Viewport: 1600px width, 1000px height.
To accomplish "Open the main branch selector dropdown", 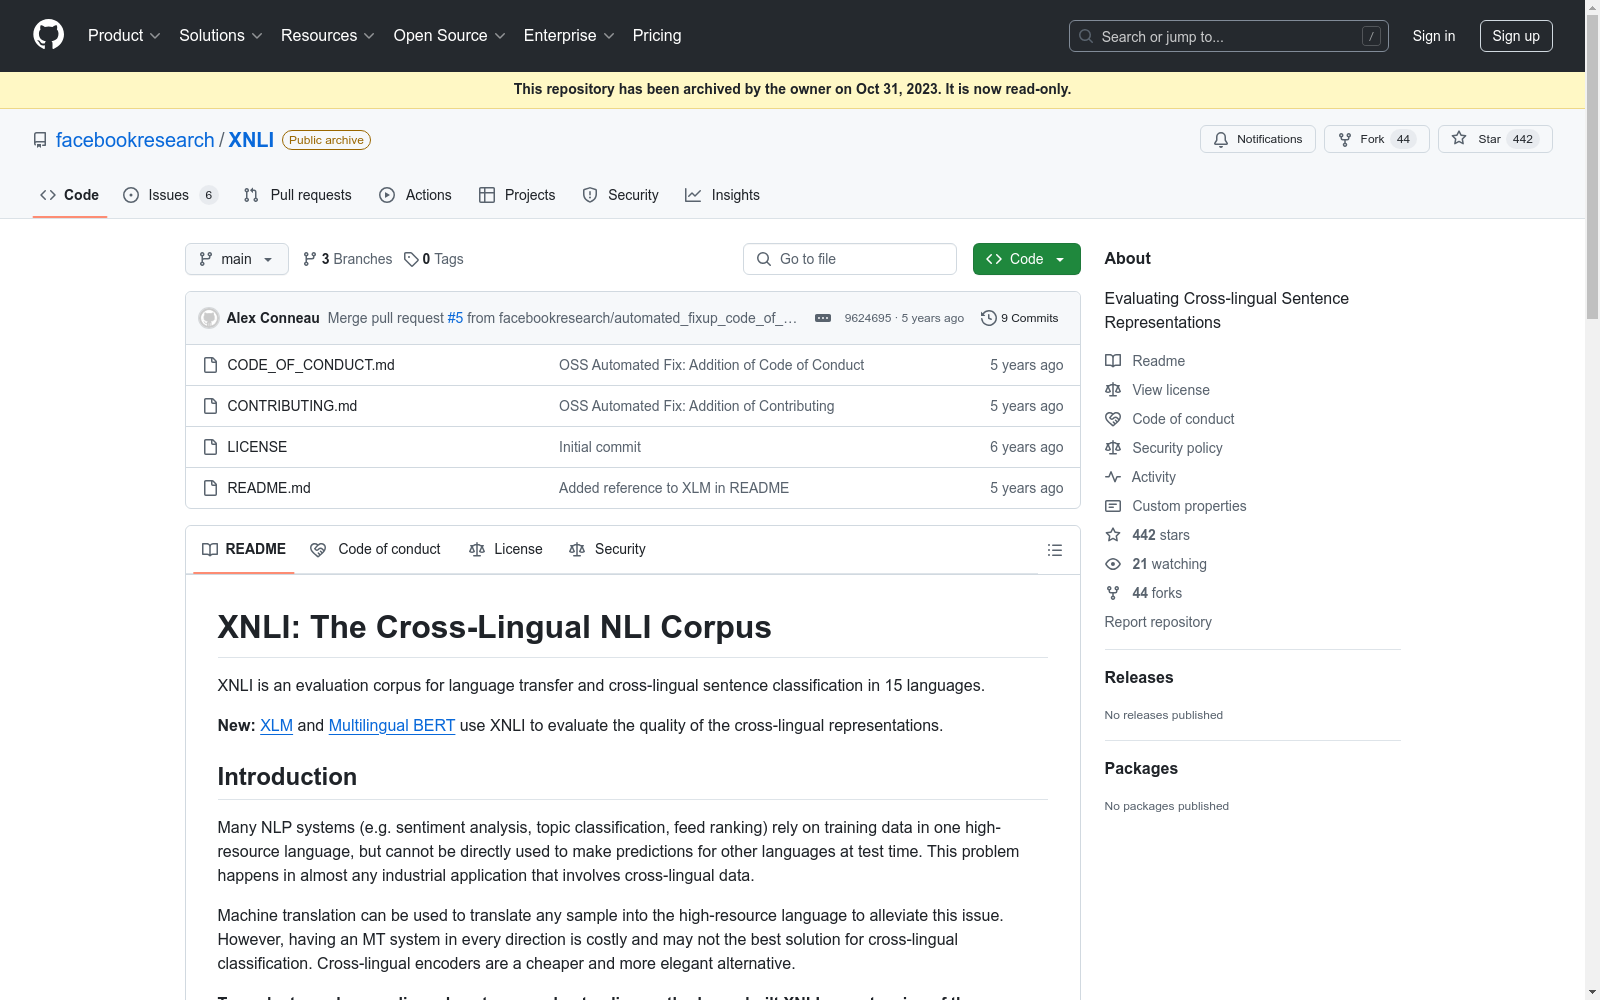I will (237, 259).
